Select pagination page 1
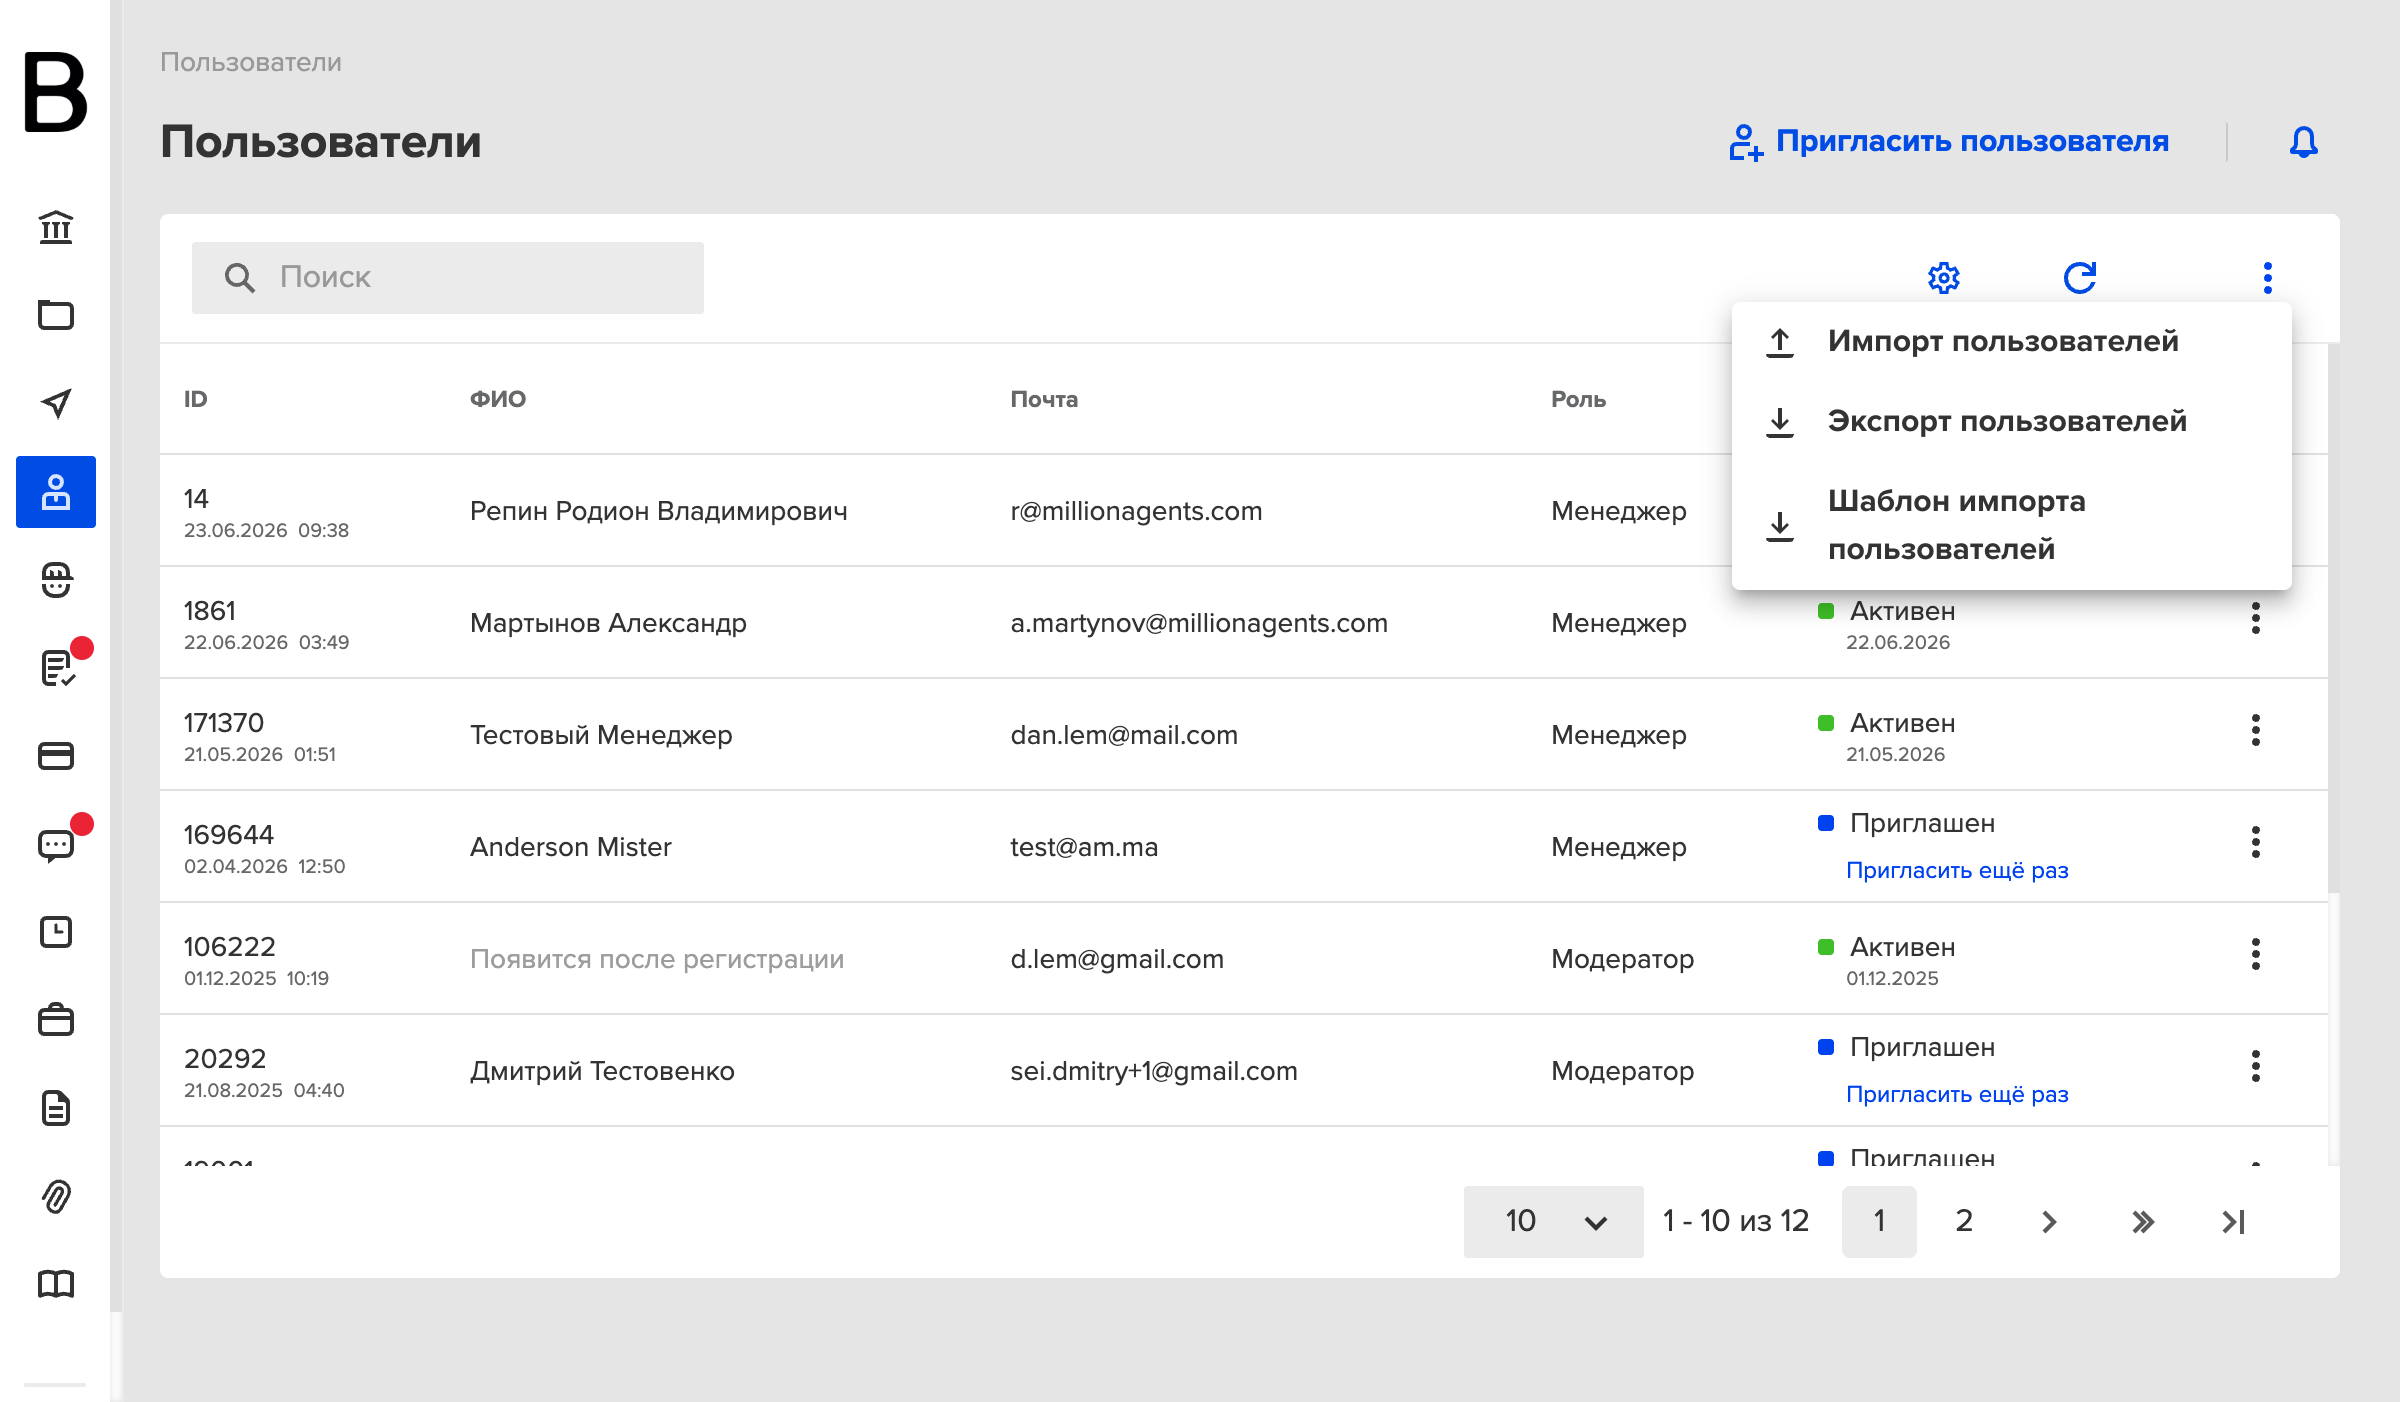 pyautogui.click(x=1879, y=1222)
